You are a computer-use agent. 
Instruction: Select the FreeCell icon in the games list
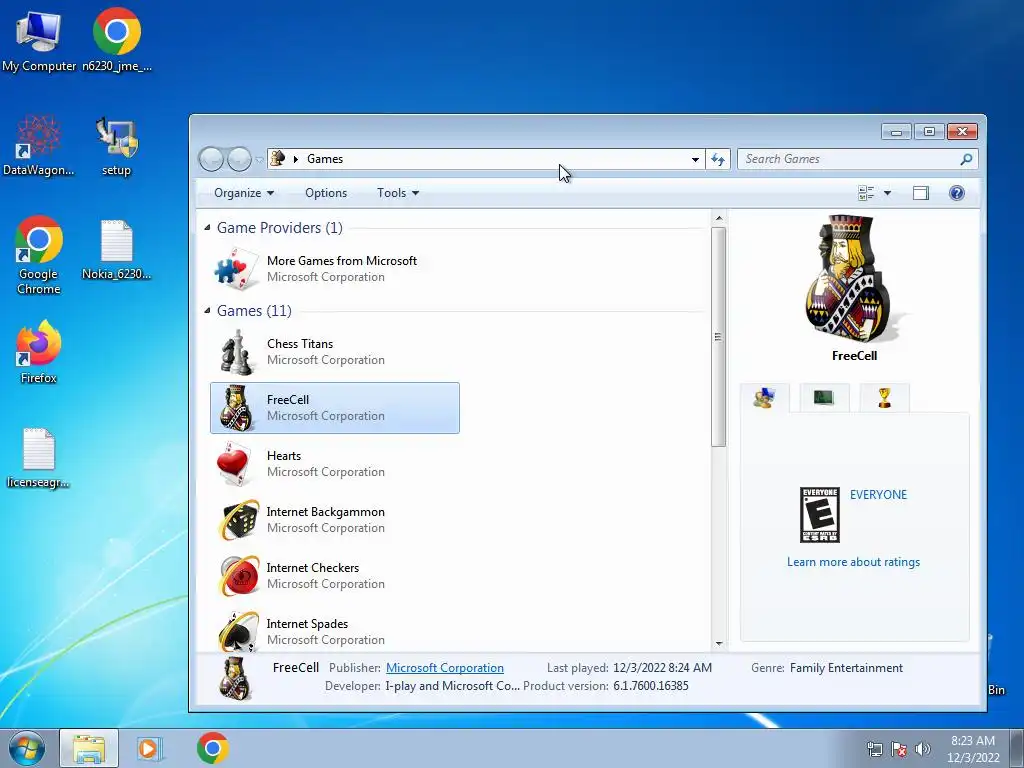(x=236, y=408)
